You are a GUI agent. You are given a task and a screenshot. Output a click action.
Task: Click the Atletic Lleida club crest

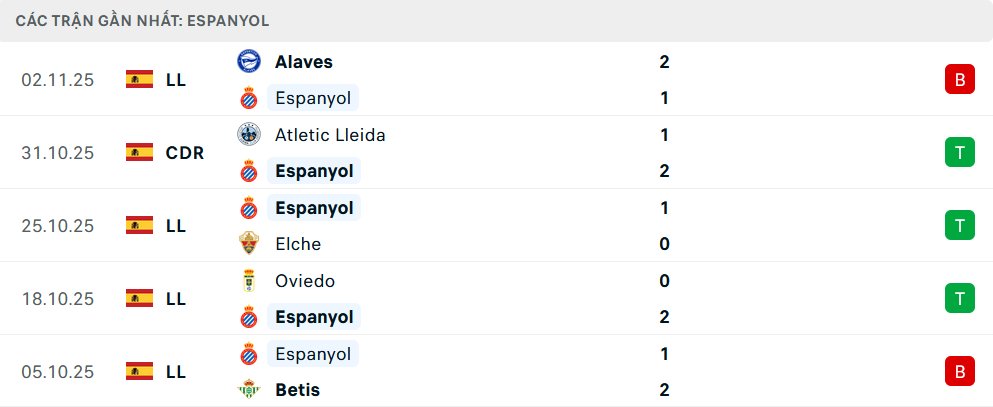click(248, 135)
